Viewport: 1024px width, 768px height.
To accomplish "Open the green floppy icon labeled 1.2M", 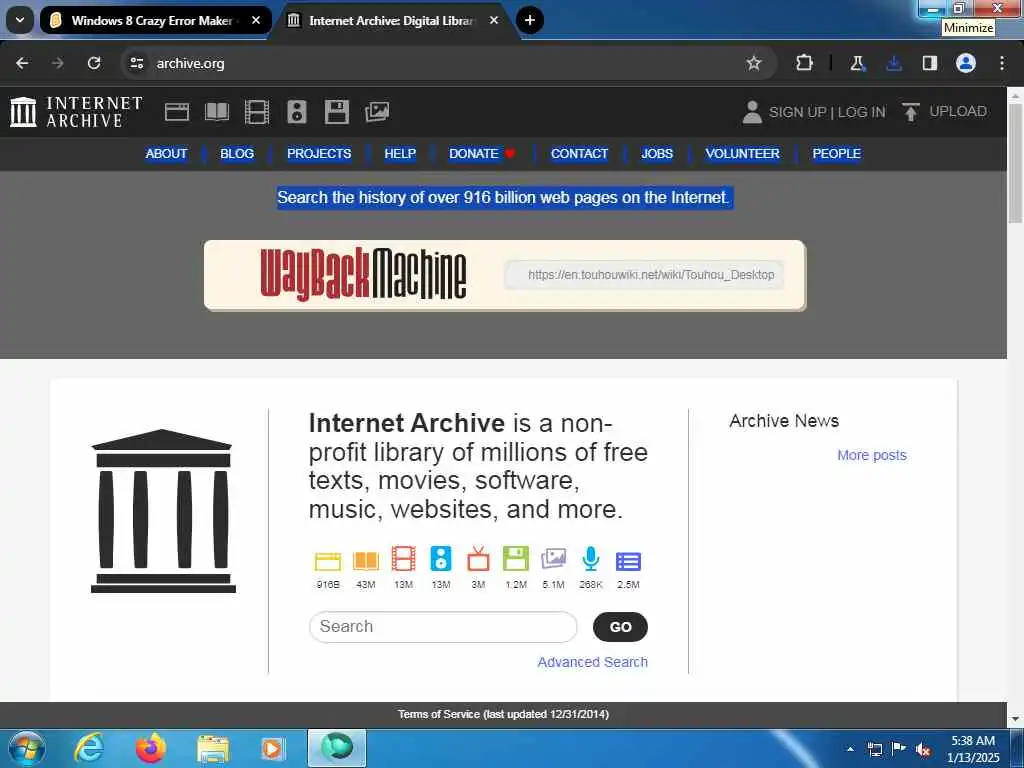I will [x=516, y=559].
